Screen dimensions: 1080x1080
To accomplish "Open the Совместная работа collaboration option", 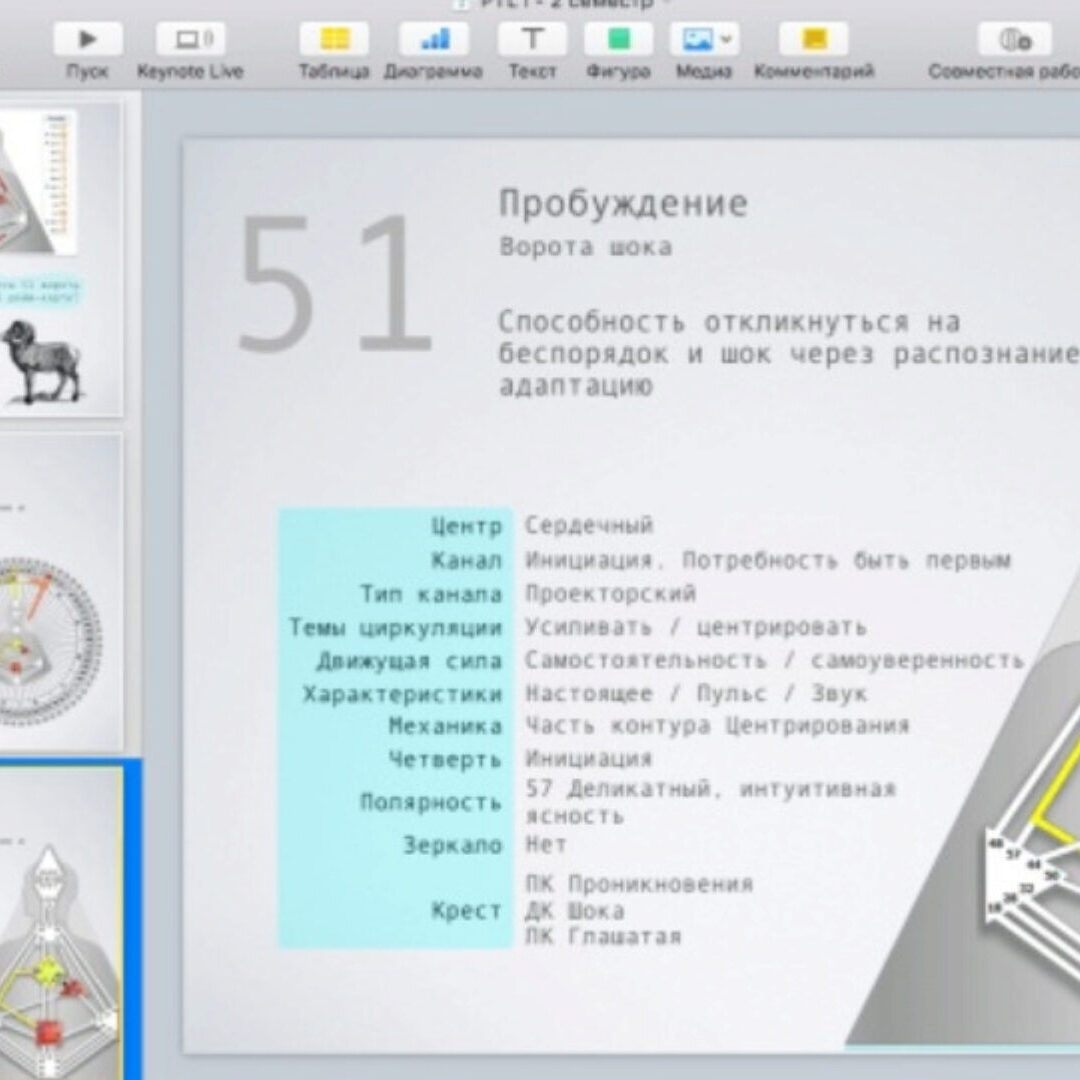I will tap(1014, 40).
